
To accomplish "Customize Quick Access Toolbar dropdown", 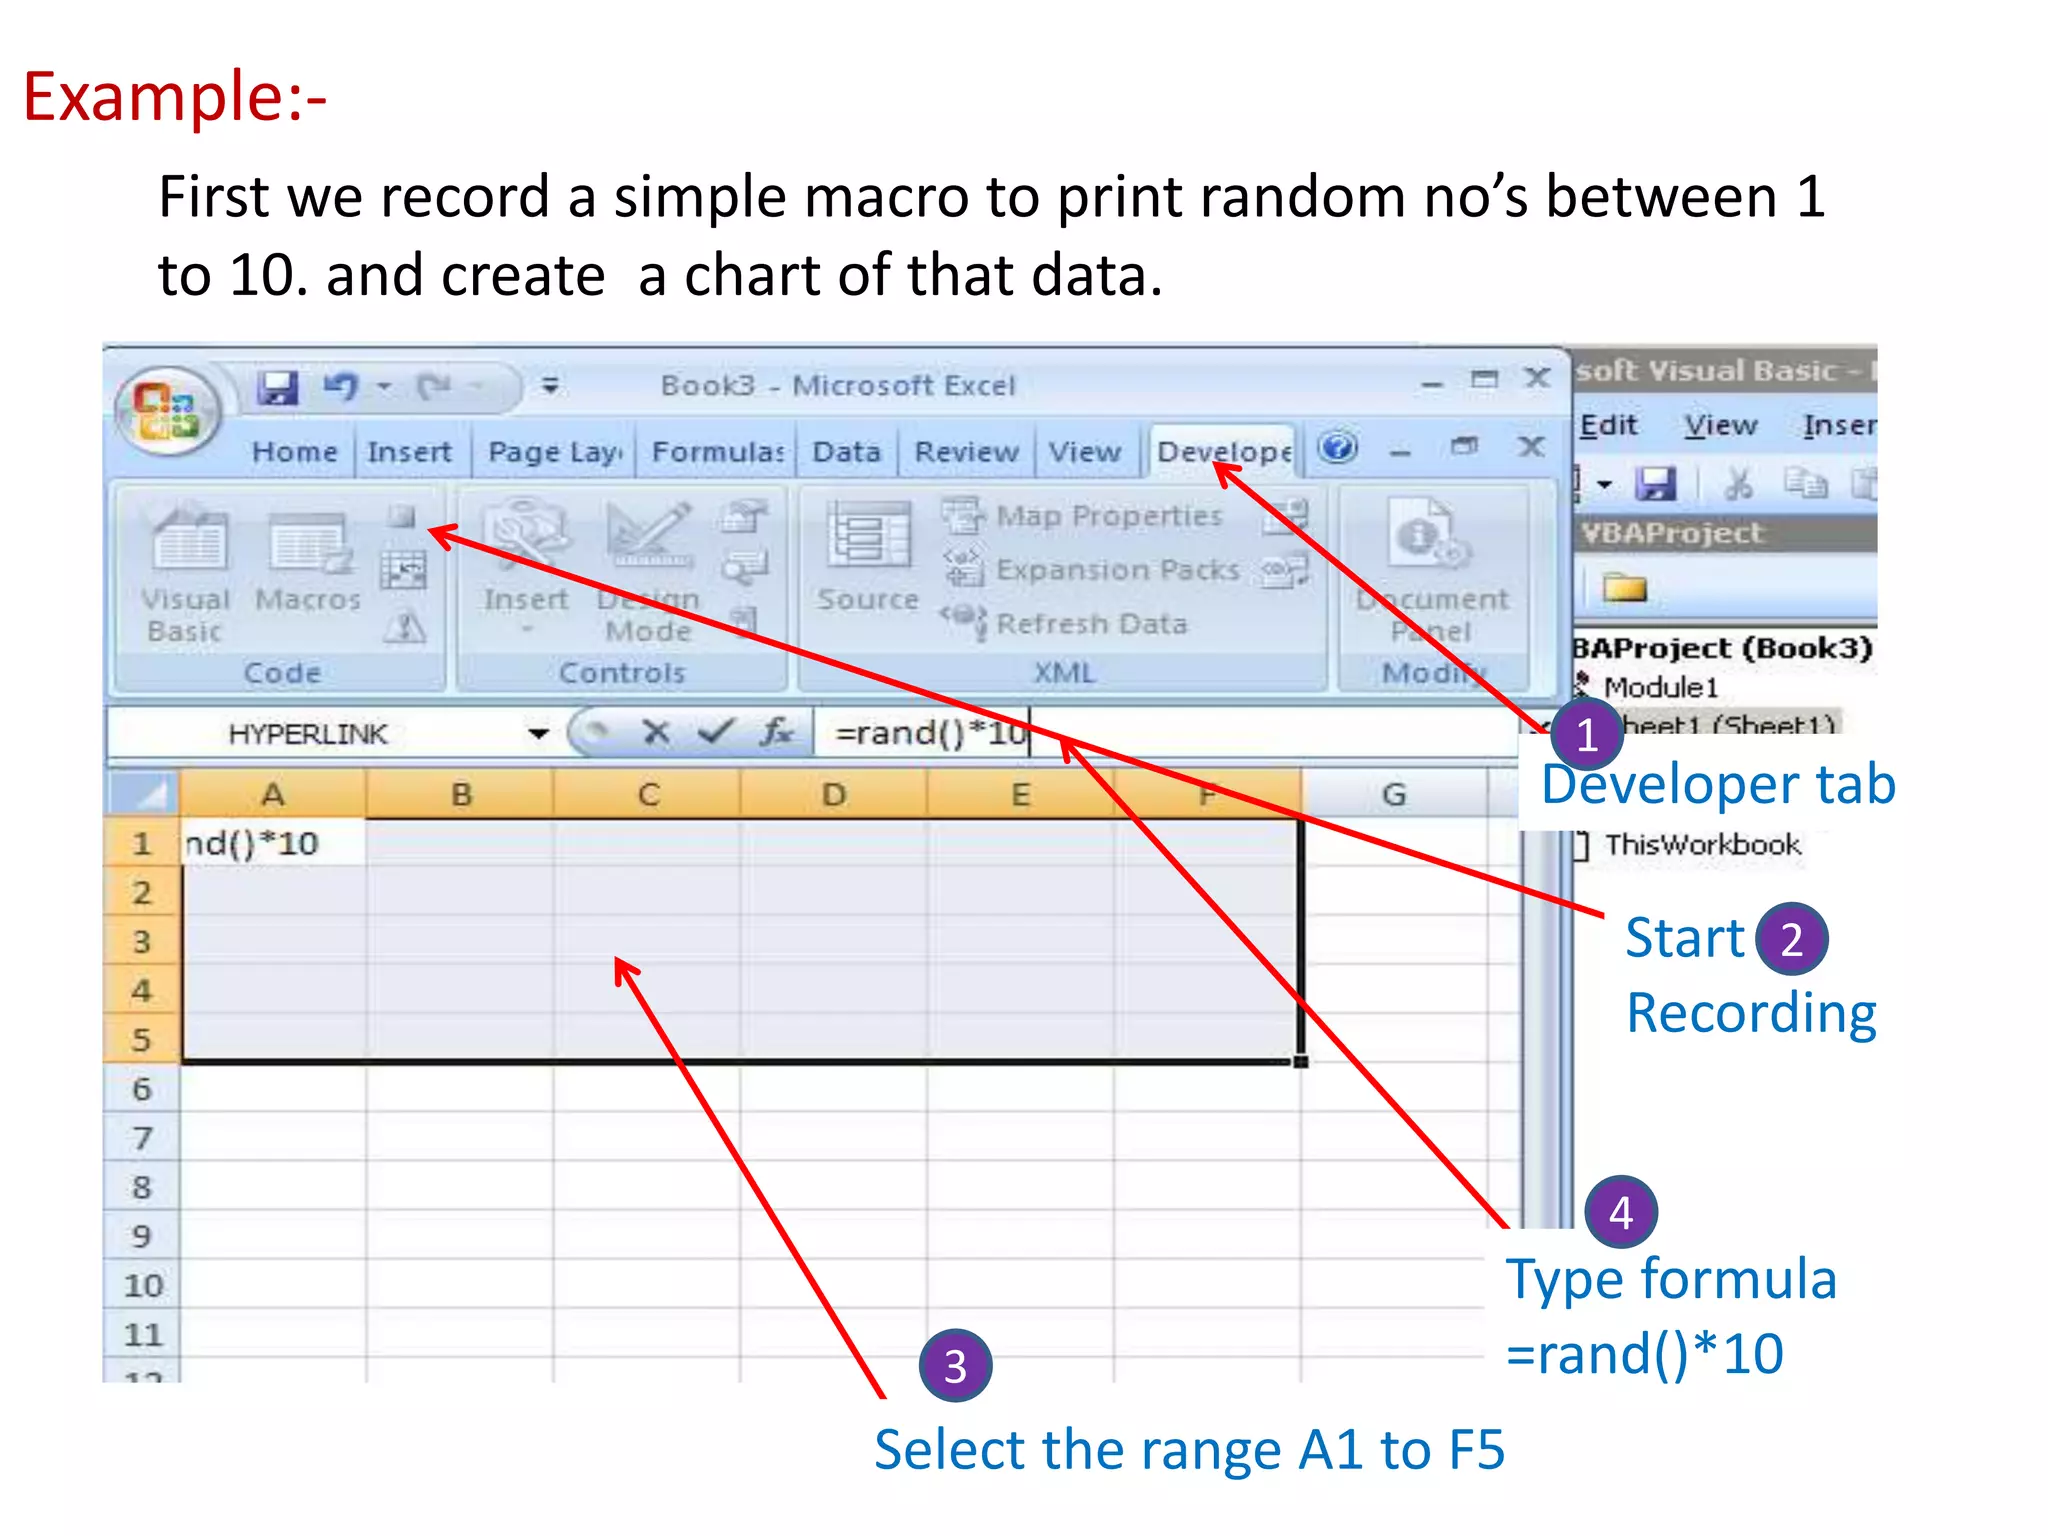I will [x=550, y=386].
